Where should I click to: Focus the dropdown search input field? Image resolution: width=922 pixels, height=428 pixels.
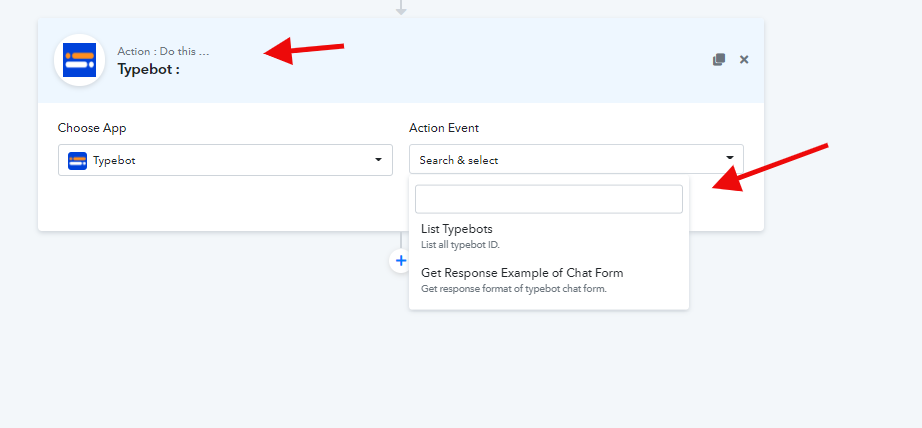[549, 199]
